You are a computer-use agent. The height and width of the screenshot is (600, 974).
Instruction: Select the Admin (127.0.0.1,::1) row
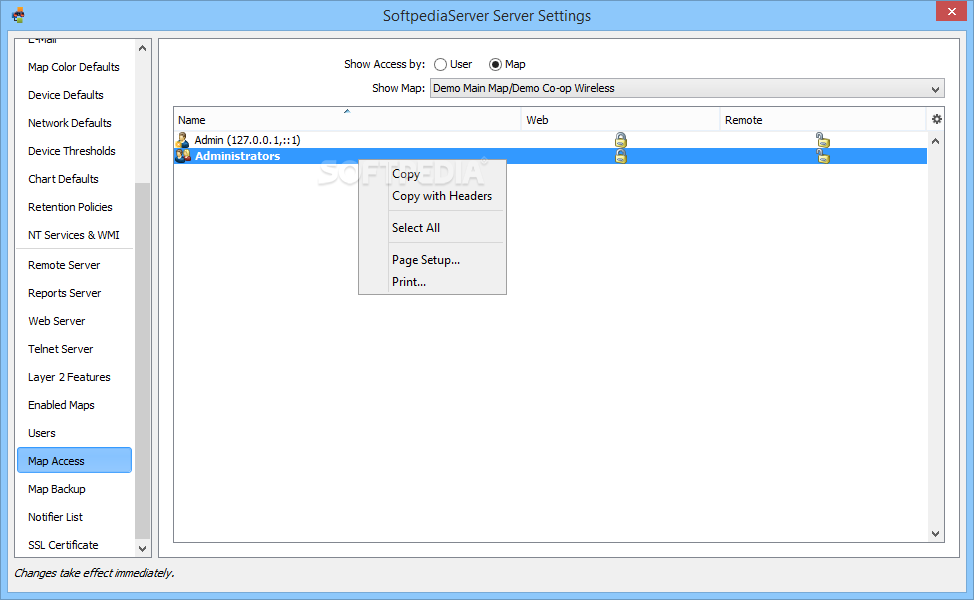[x=550, y=140]
